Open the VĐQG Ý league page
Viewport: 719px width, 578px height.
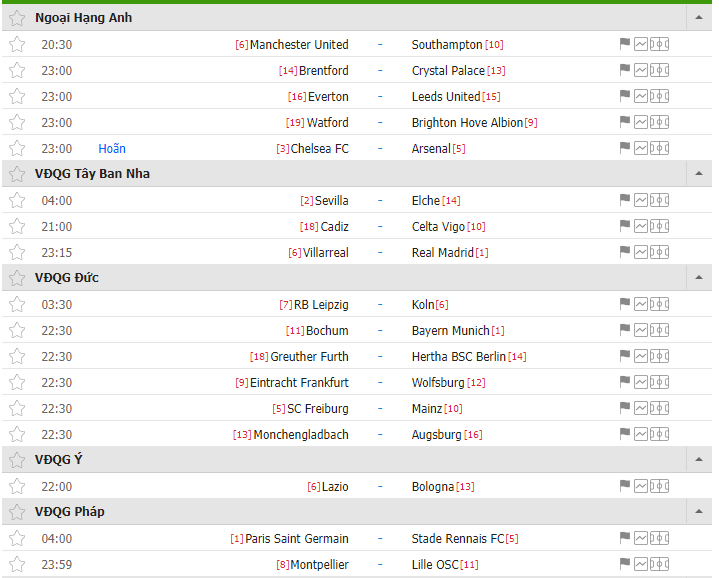[58, 459]
